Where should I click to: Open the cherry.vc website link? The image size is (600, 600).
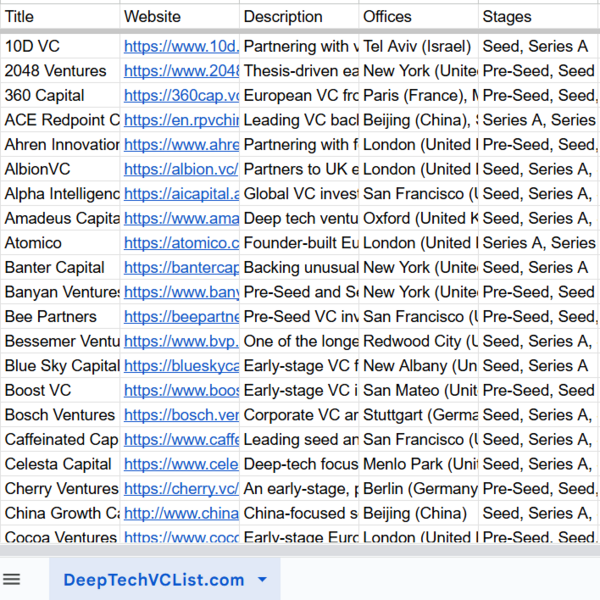[x=181, y=488]
